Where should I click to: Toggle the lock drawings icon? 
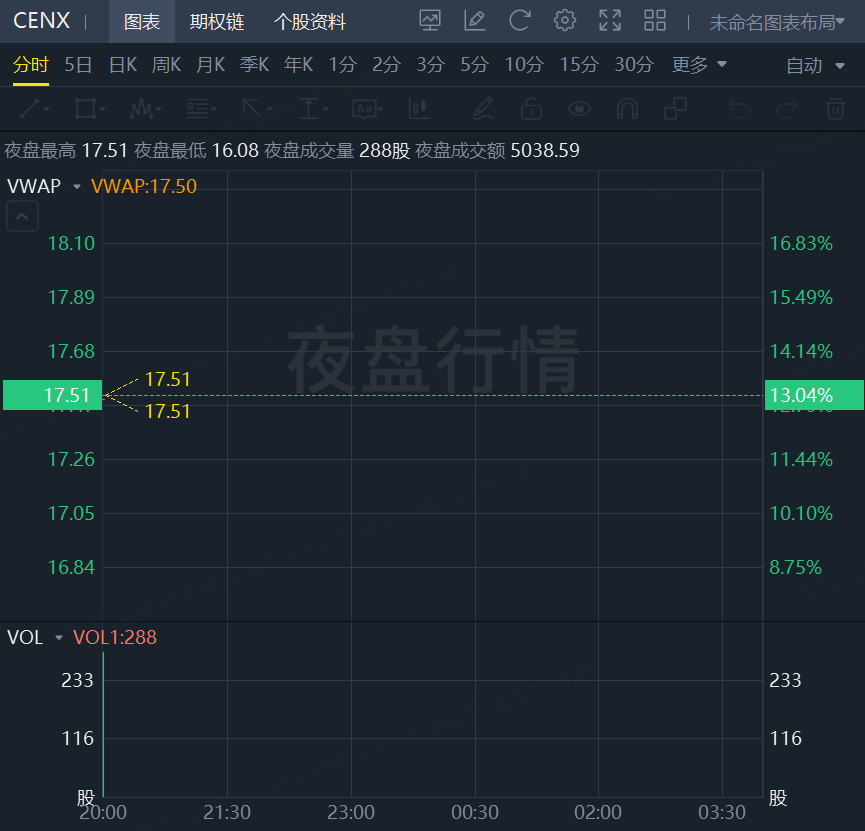click(x=531, y=109)
